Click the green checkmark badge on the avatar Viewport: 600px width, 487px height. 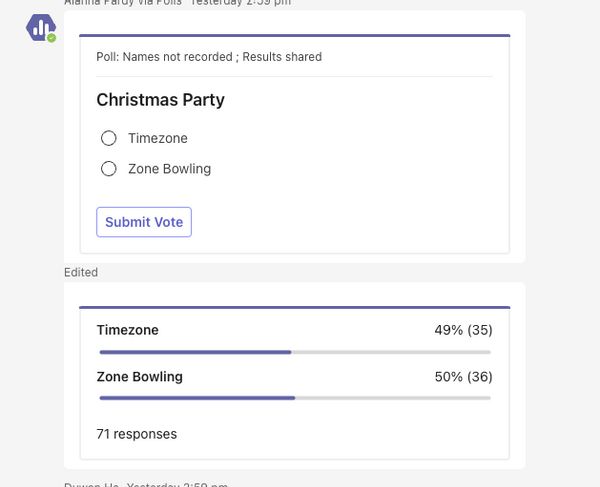coord(52,38)
